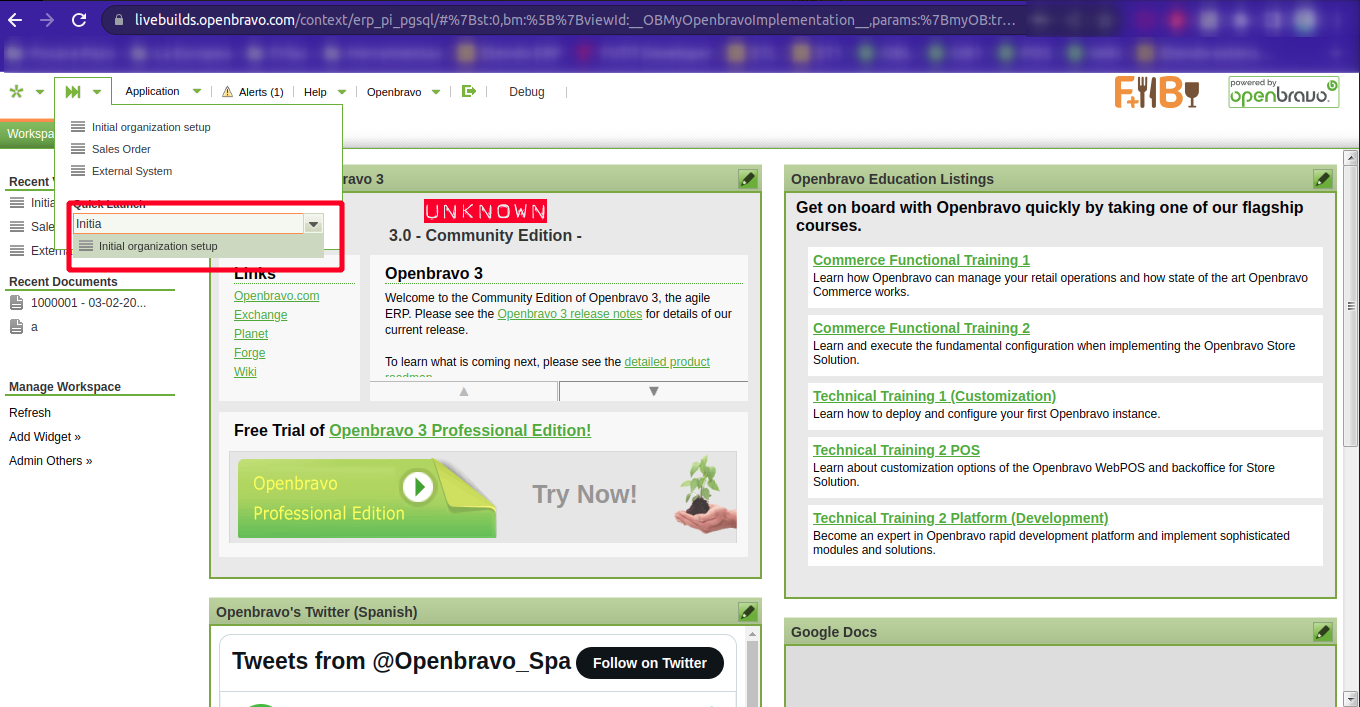Open the Application menu
Viewport: 1360px width, 707px height.
point(153,91)
